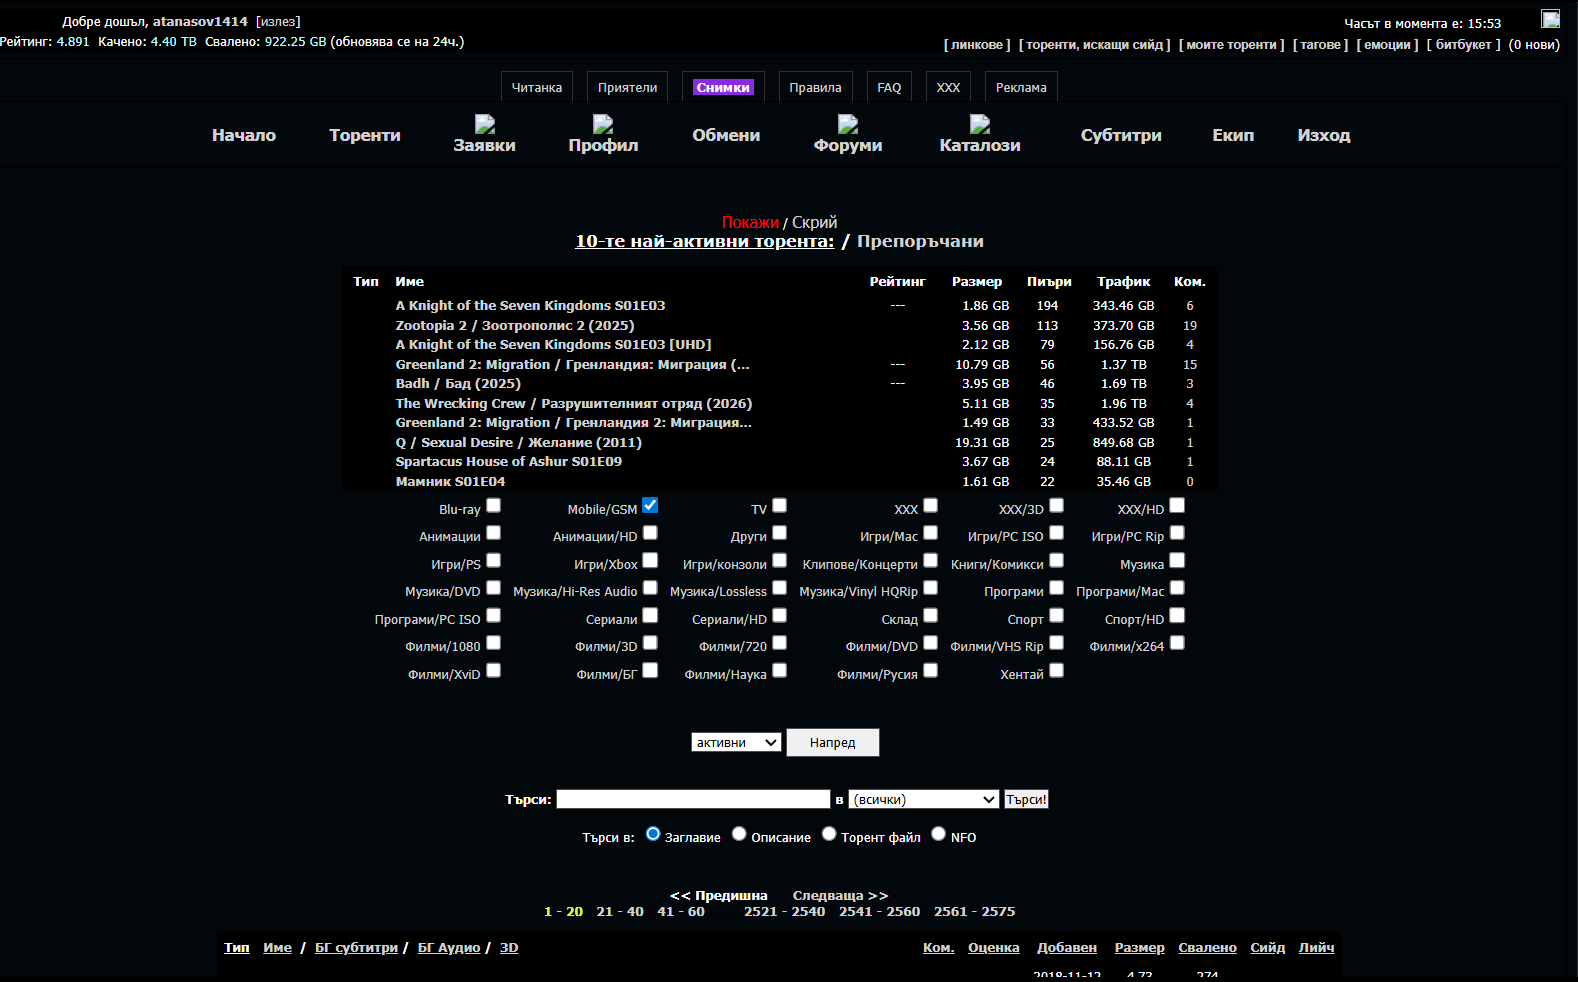Click the Търси! search button
The image size is (1578, 982).
coord(1026,800)
